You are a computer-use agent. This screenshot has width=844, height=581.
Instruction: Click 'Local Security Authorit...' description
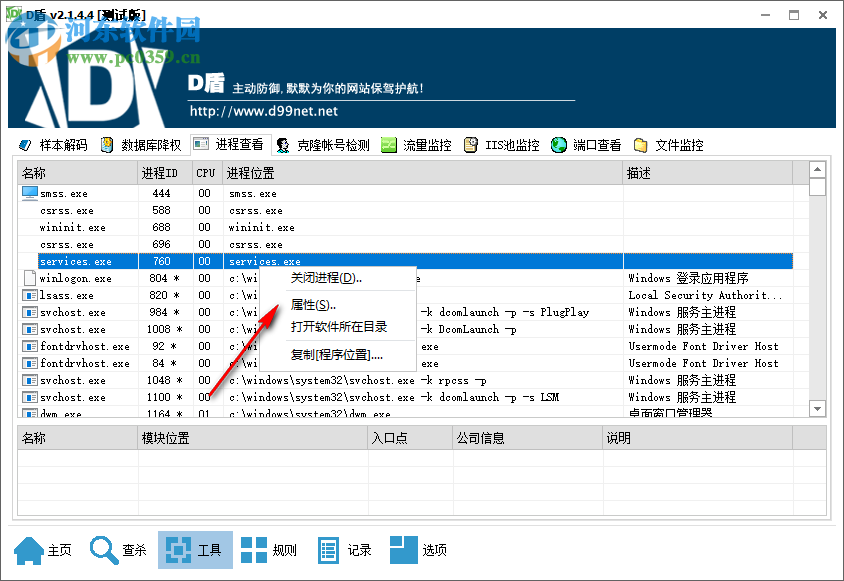click(x=705, y=295)
